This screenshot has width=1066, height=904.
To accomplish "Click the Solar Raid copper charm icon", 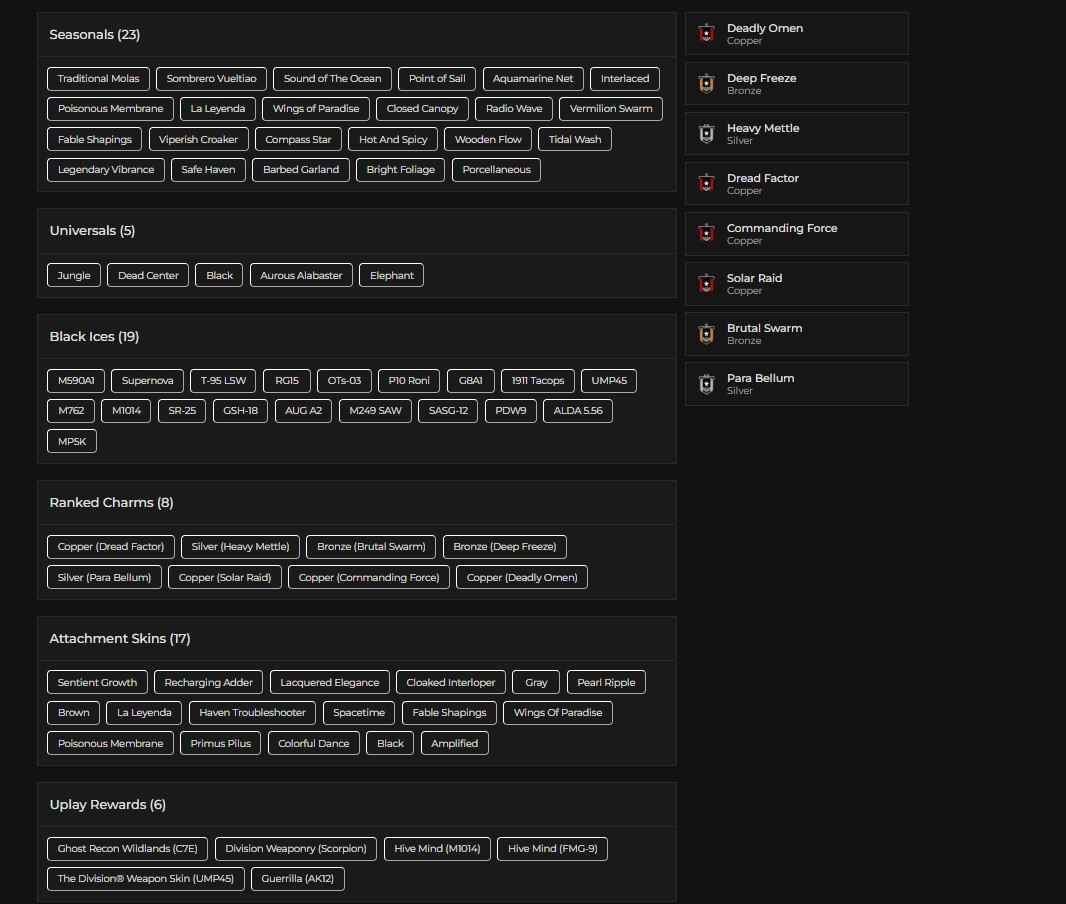I will (706, 284).
